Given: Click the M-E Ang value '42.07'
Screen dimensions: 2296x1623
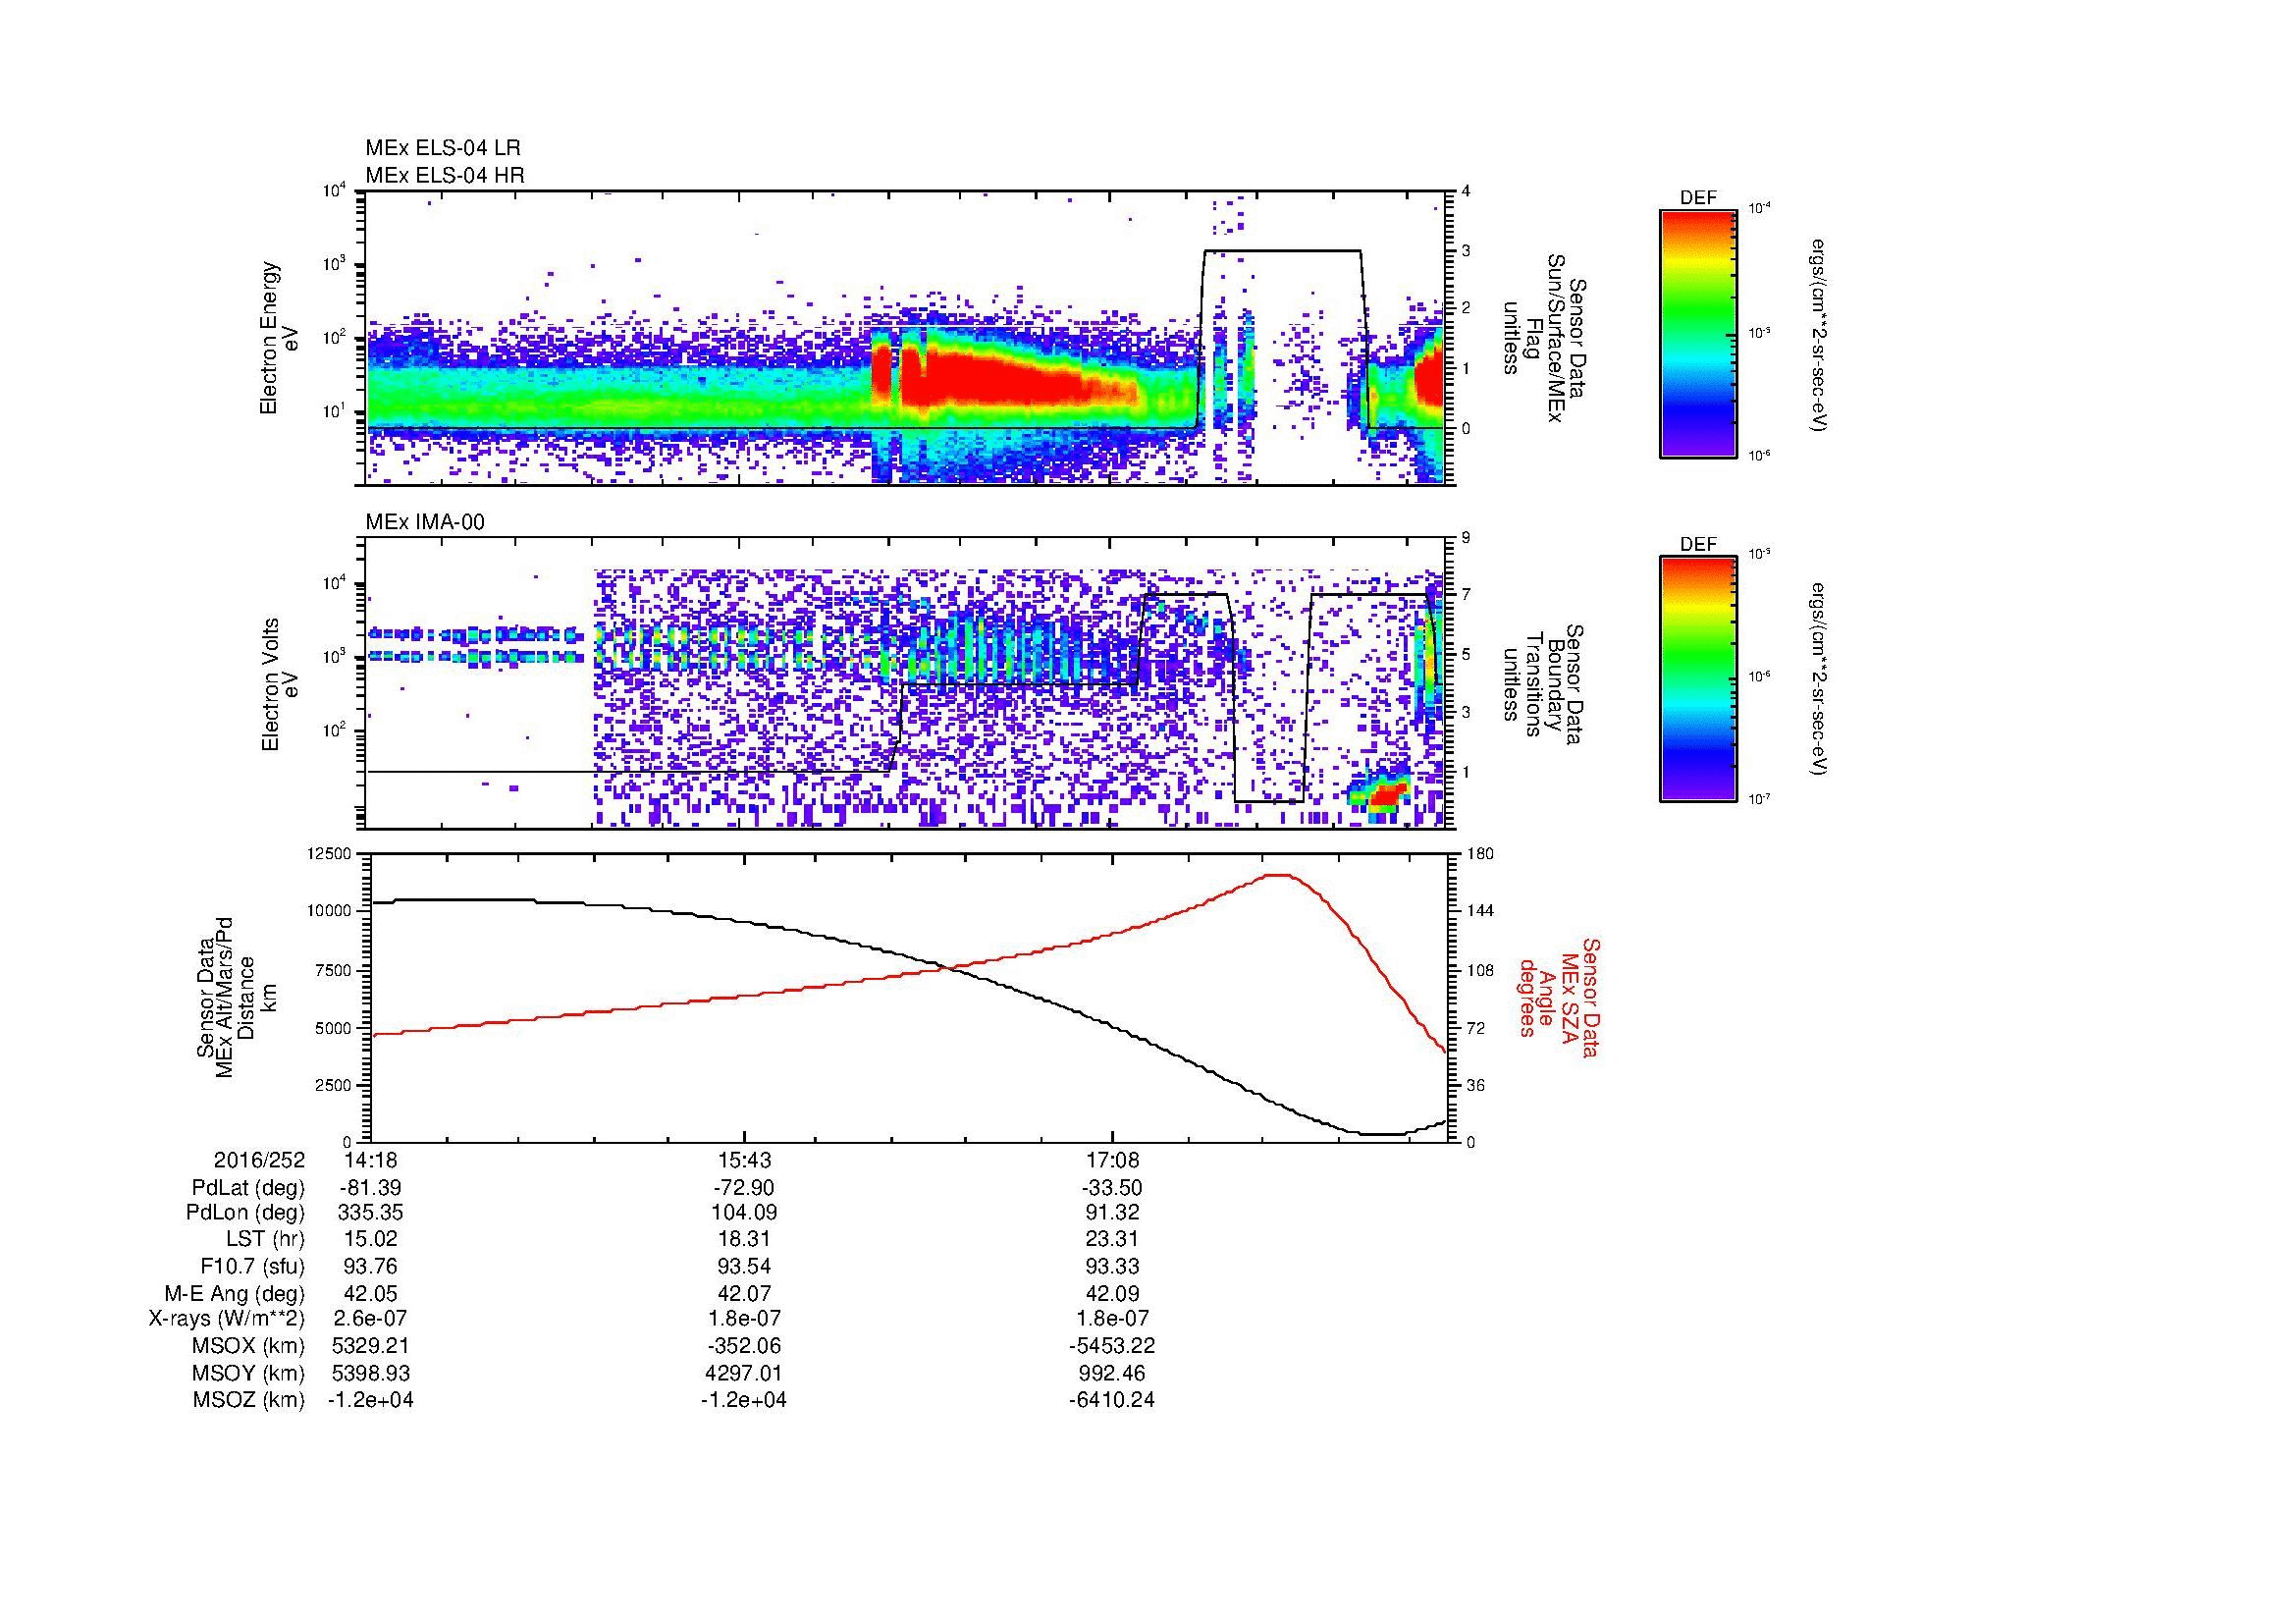Looking at the screenshot, I should click(744, 1293).
